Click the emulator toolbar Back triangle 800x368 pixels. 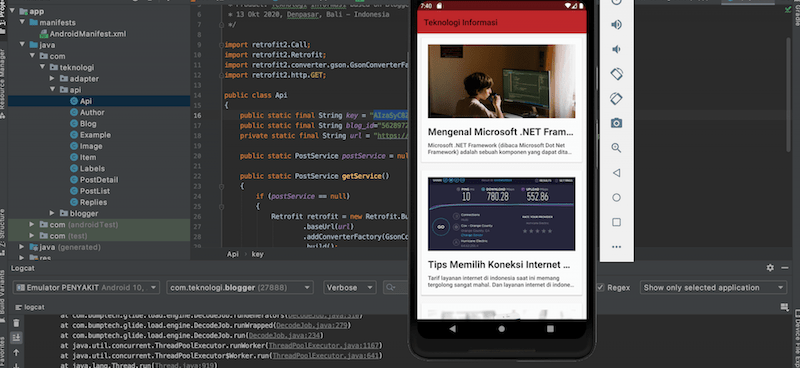616,173
